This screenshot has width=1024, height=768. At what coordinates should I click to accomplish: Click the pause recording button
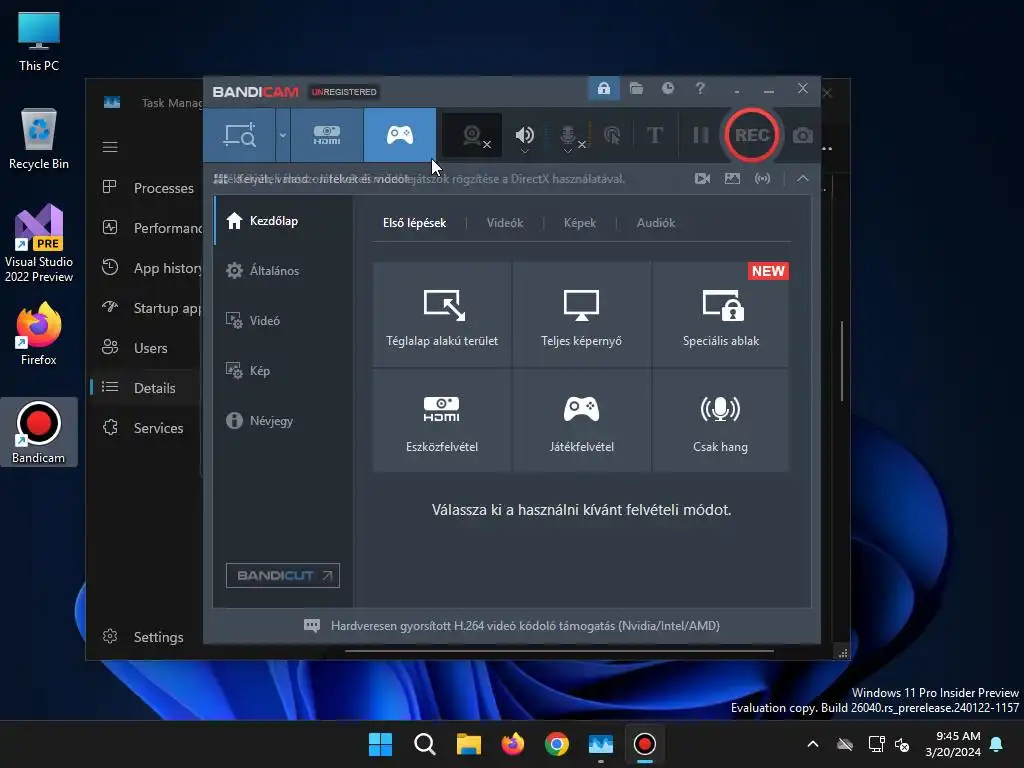(x=701, y=135)
